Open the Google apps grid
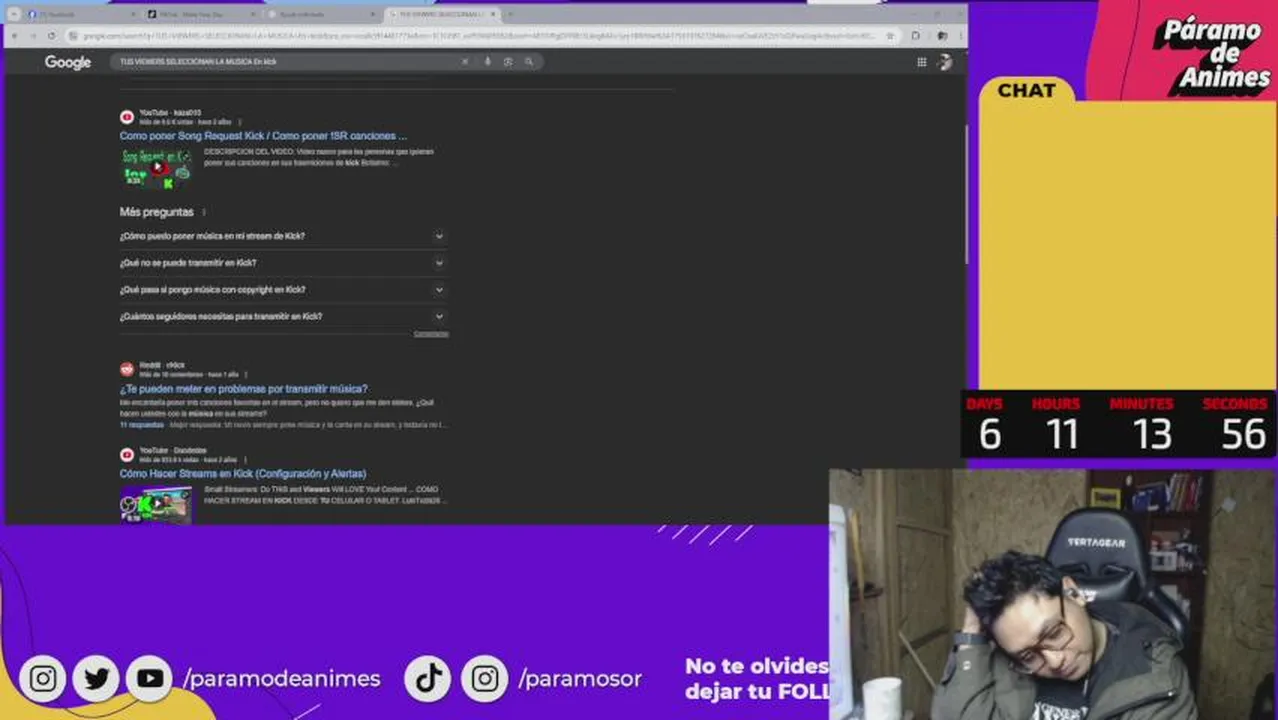1278x720 pixels. click(921, 62)
